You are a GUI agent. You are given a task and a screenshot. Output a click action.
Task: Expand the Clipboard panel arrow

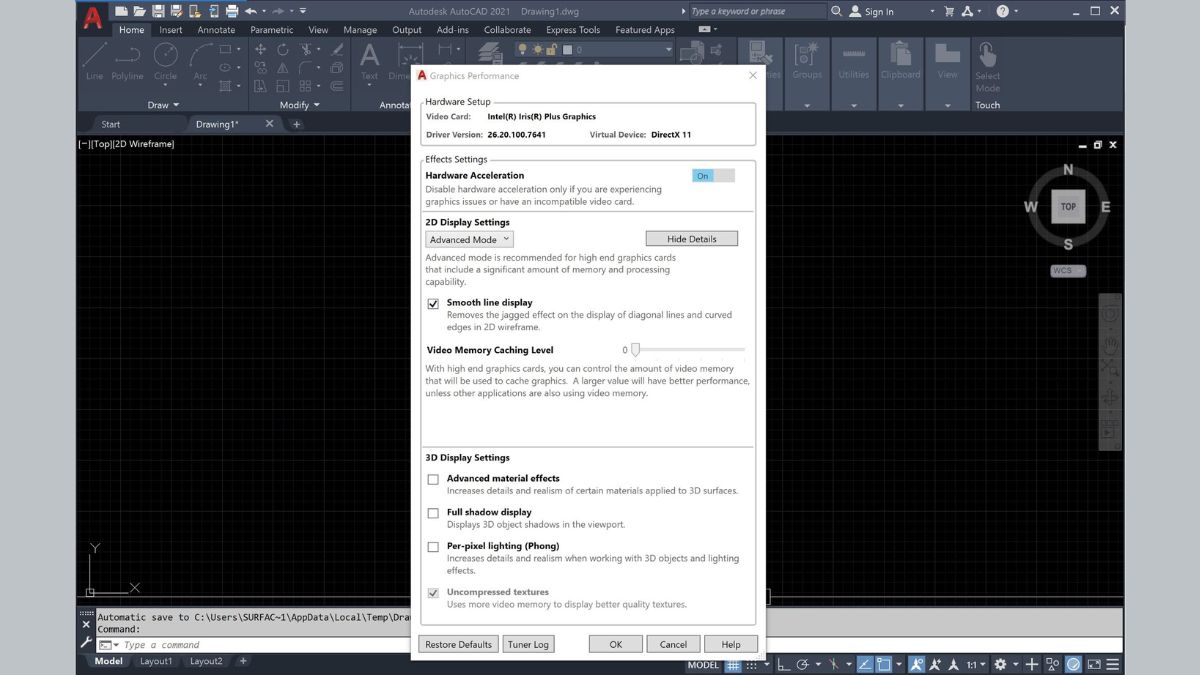click(x=900, y=104)
